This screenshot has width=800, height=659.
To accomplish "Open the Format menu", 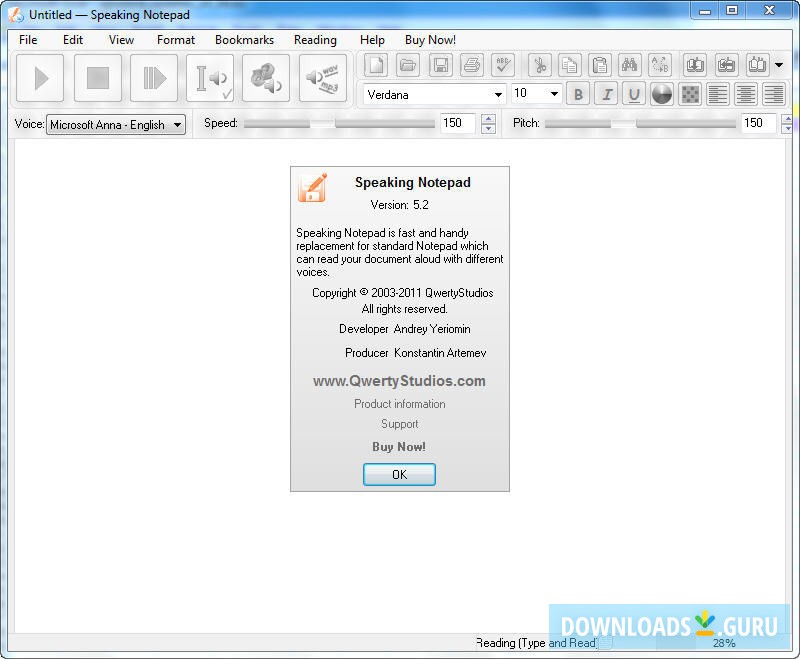I will 176,40.
